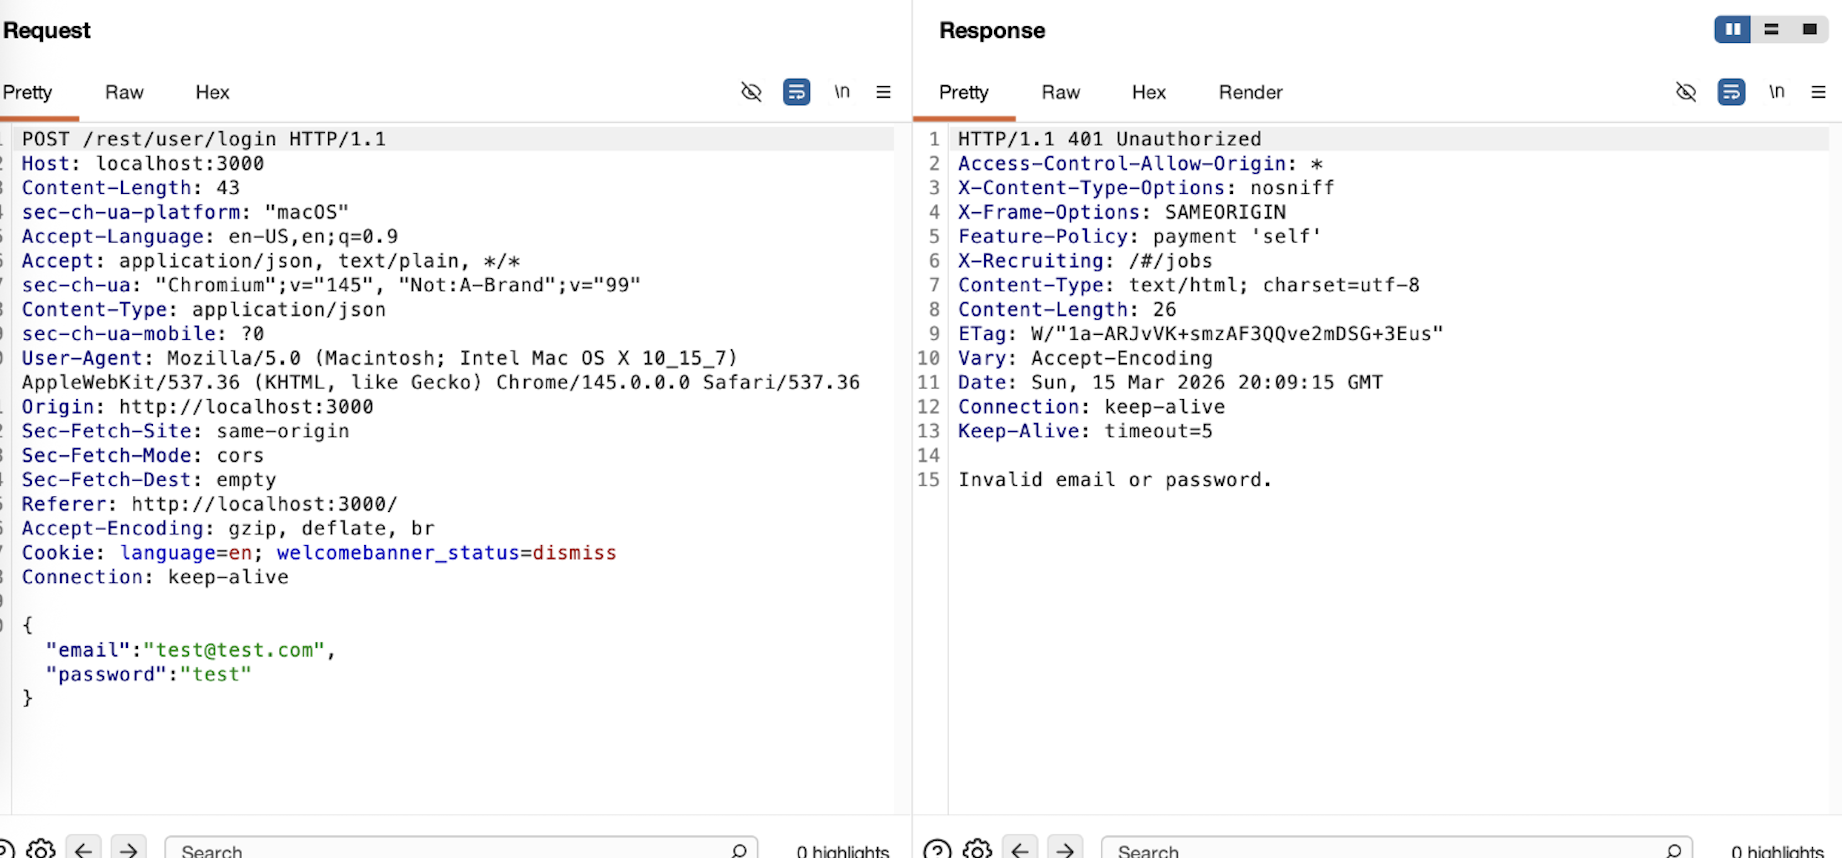Screen dimensions: 1842x858
Task: Select the Request Pretty tab
Action: click(28, 92)
